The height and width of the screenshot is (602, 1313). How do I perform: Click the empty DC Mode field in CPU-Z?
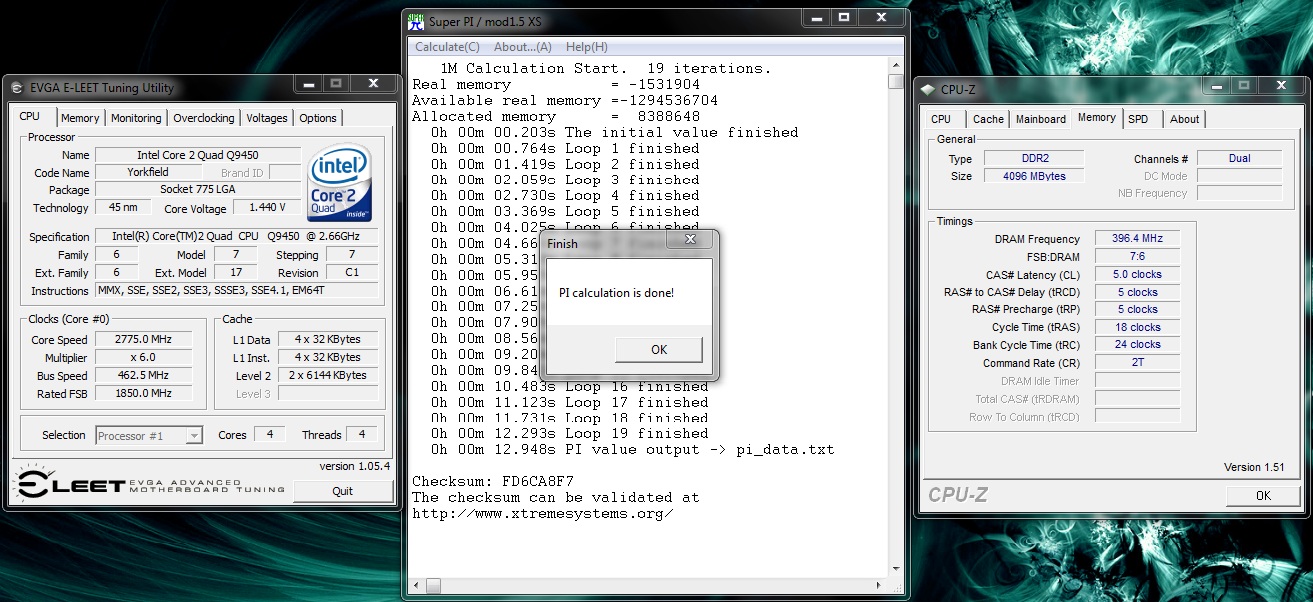coord(1240,176)
